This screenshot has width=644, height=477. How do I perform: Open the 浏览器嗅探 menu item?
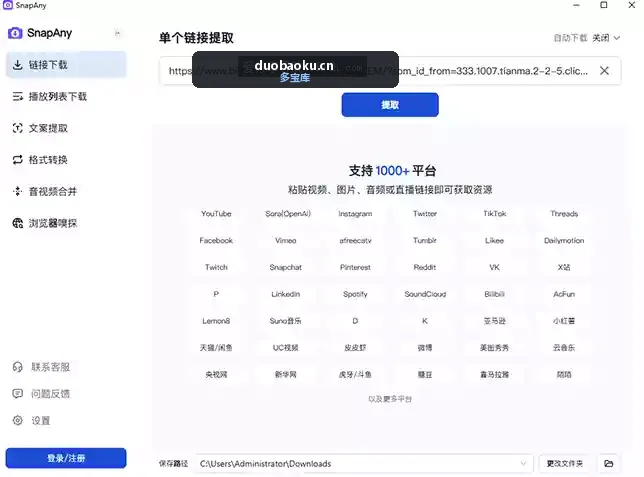click(66, 223)
